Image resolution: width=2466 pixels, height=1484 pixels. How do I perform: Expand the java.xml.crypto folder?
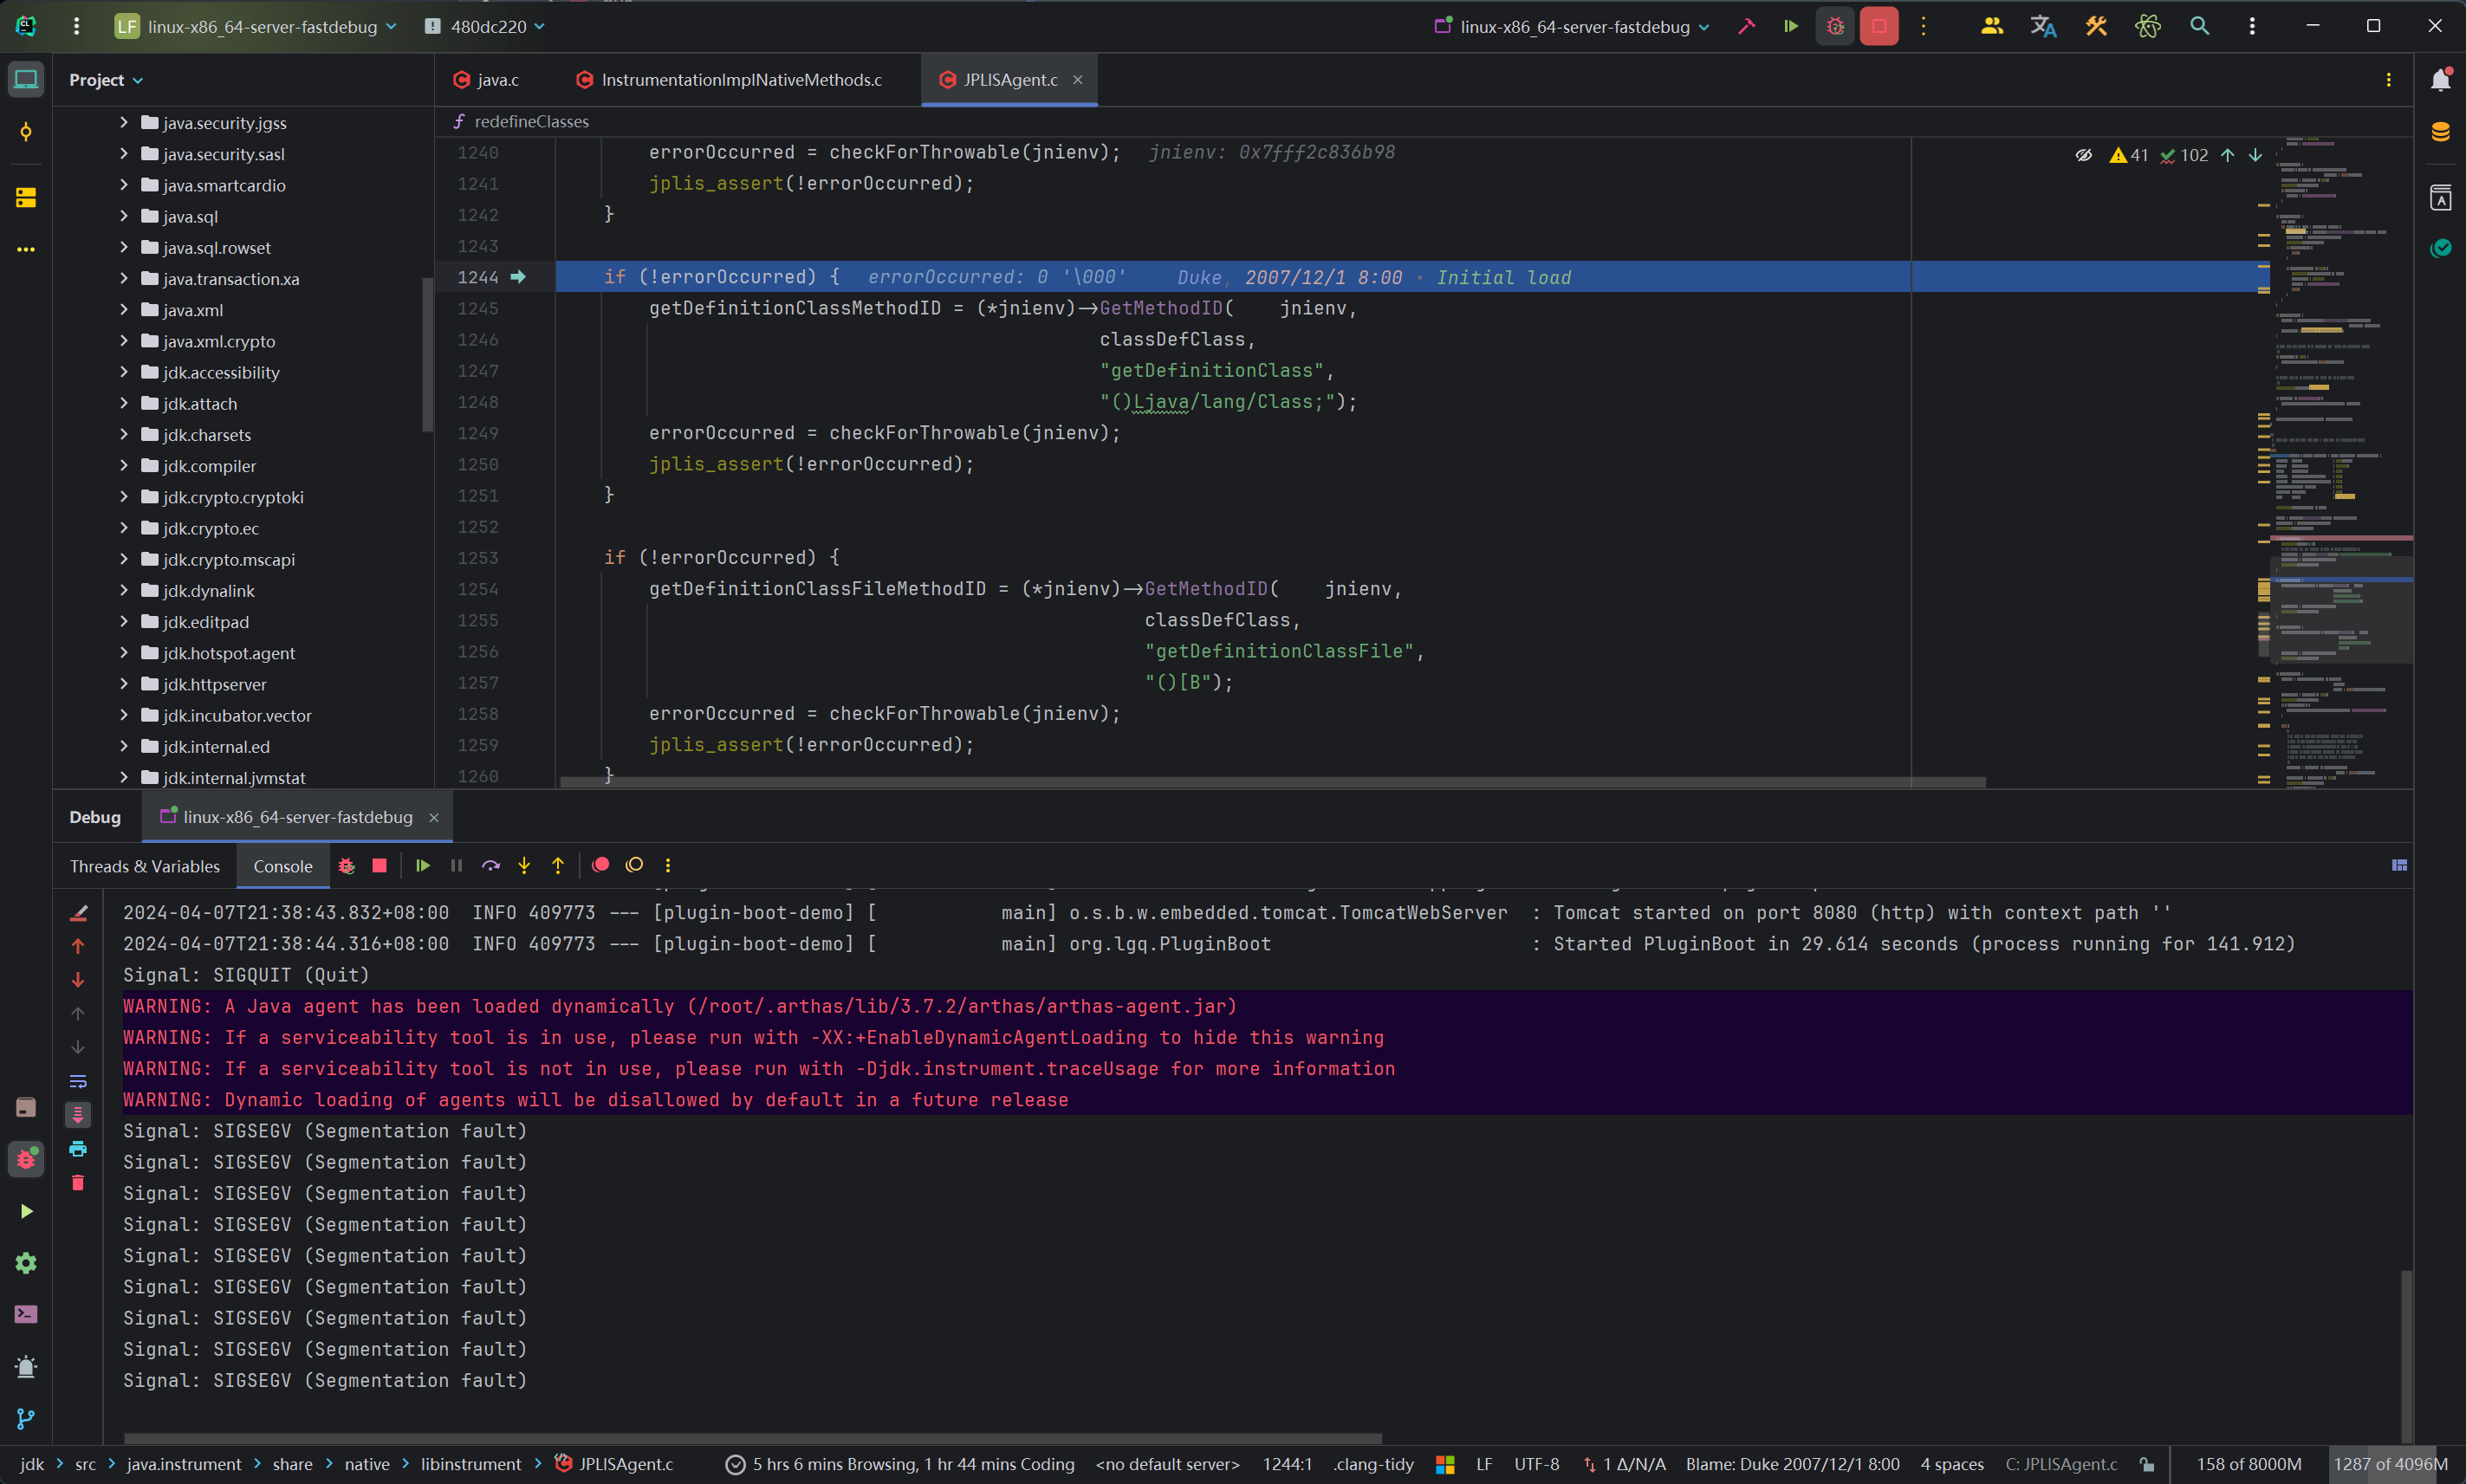tap(124, 341)
